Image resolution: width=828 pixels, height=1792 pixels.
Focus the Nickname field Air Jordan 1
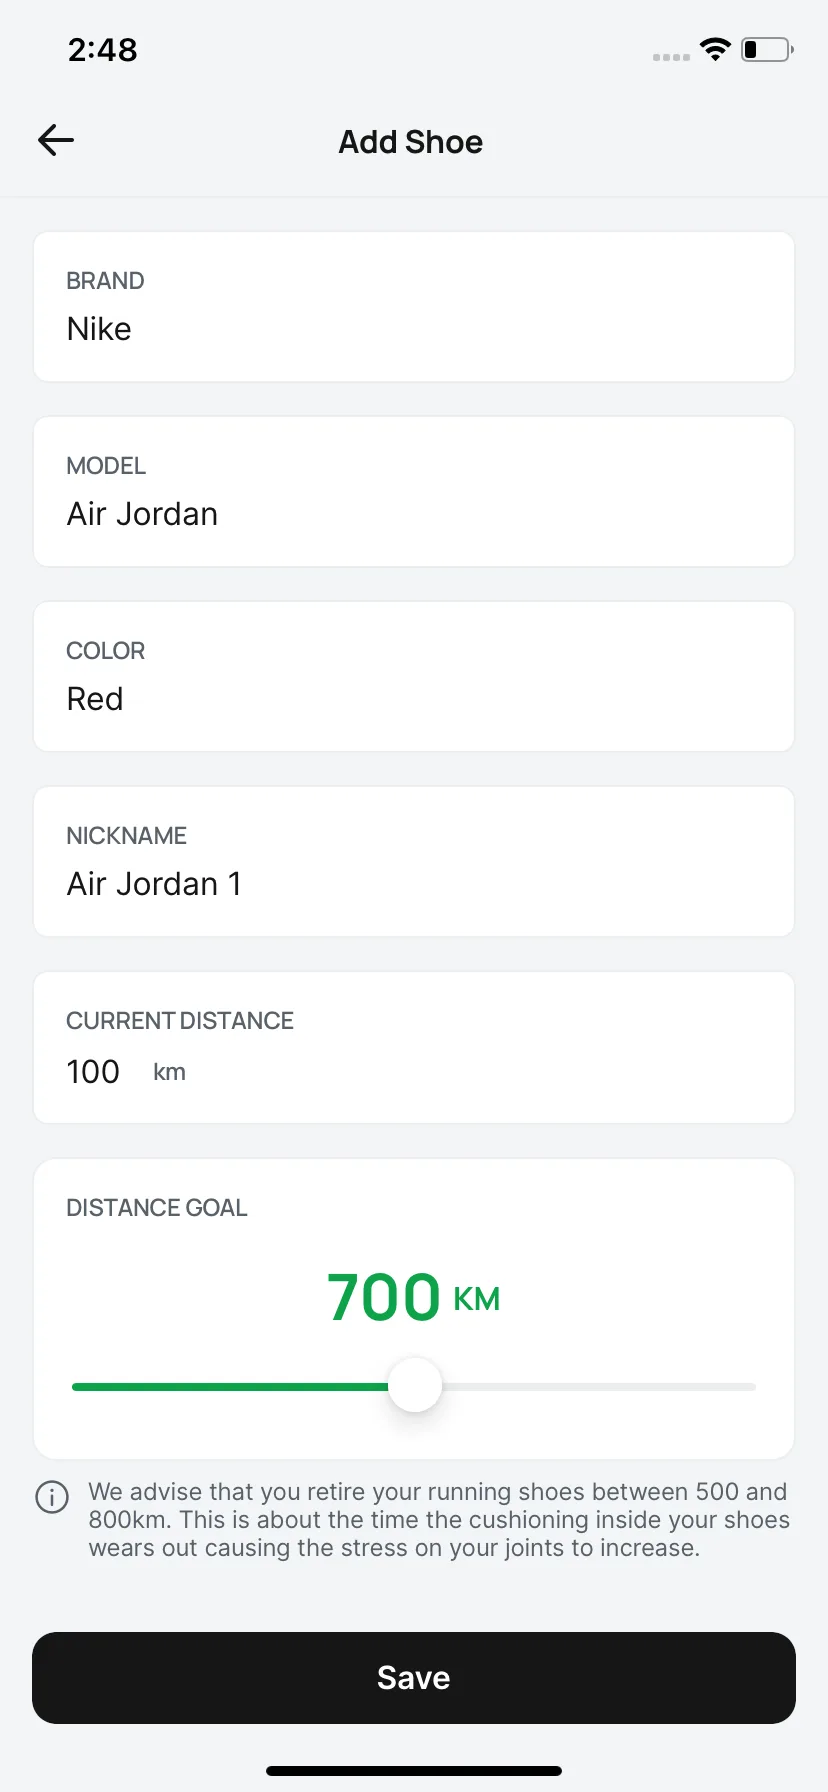(414, 862)
